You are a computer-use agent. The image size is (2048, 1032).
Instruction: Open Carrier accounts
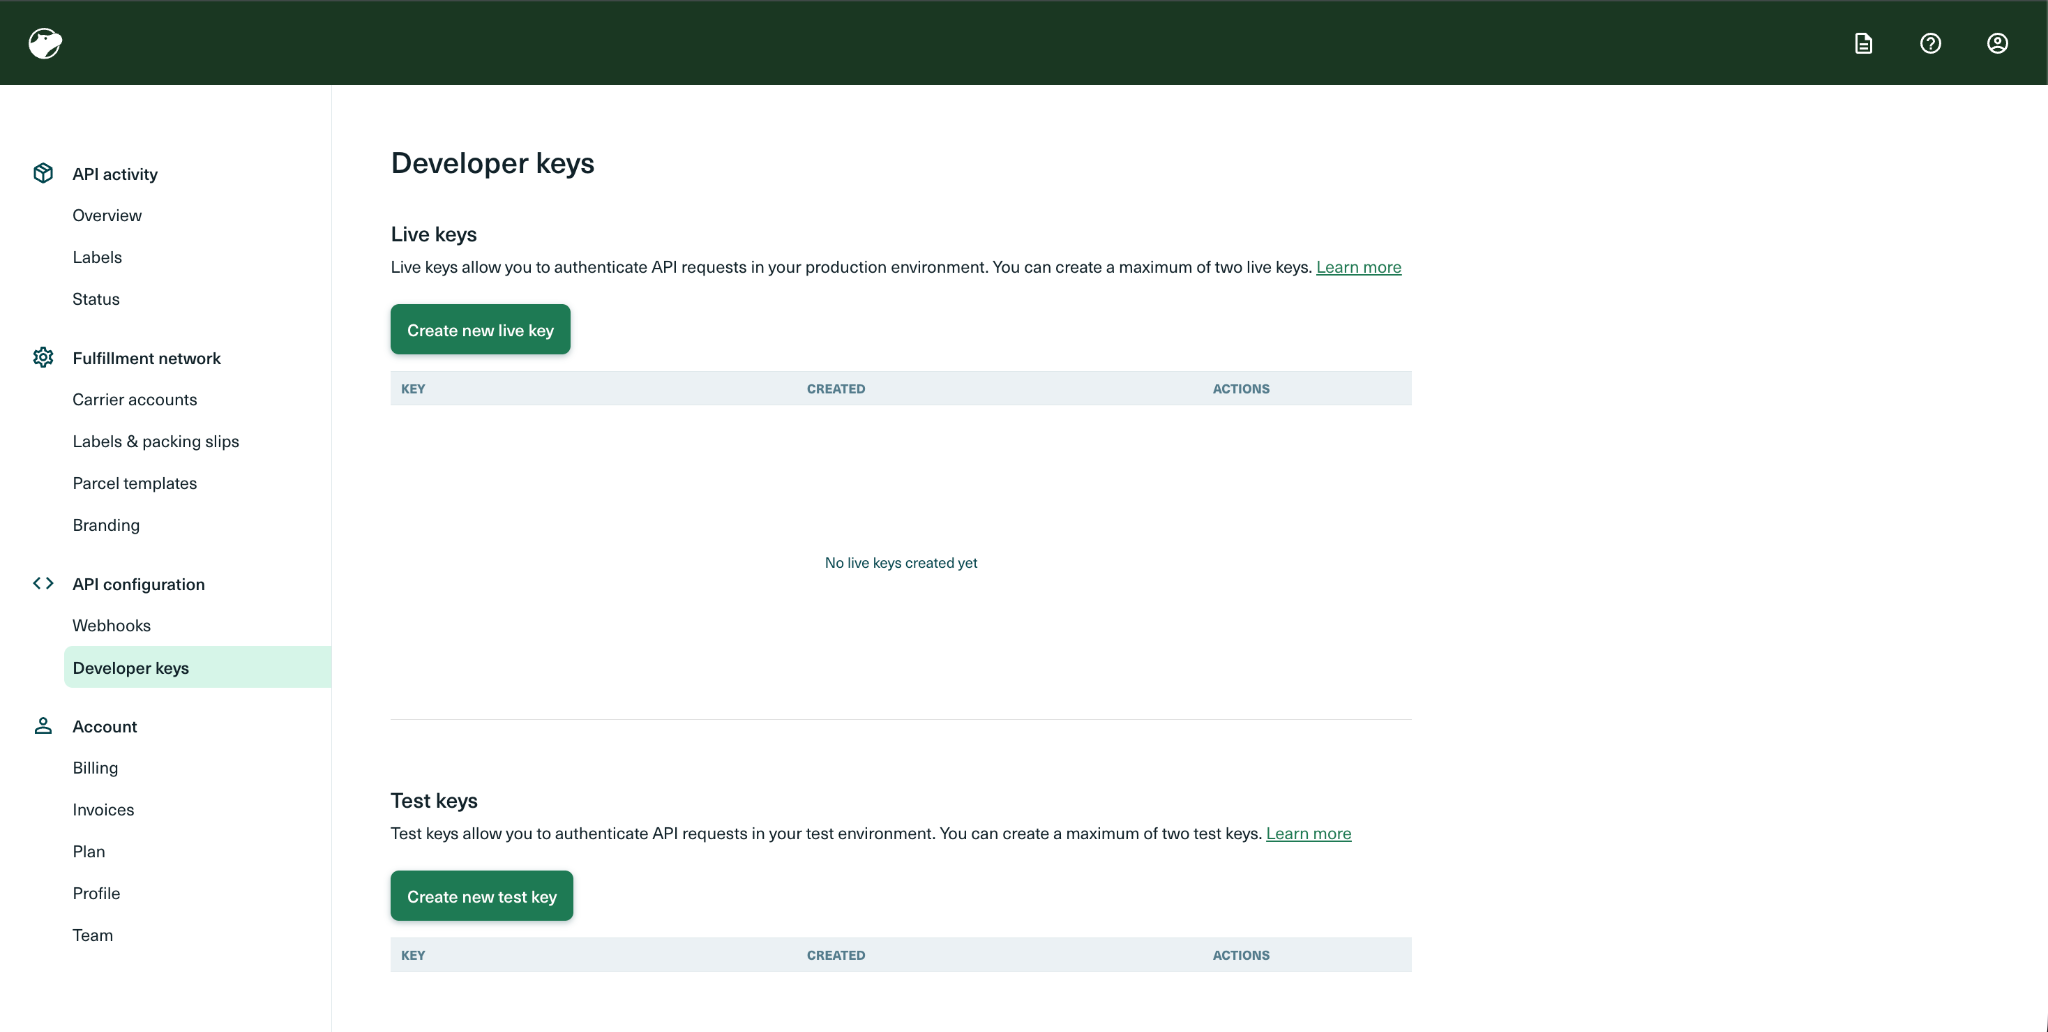(135, 399)
